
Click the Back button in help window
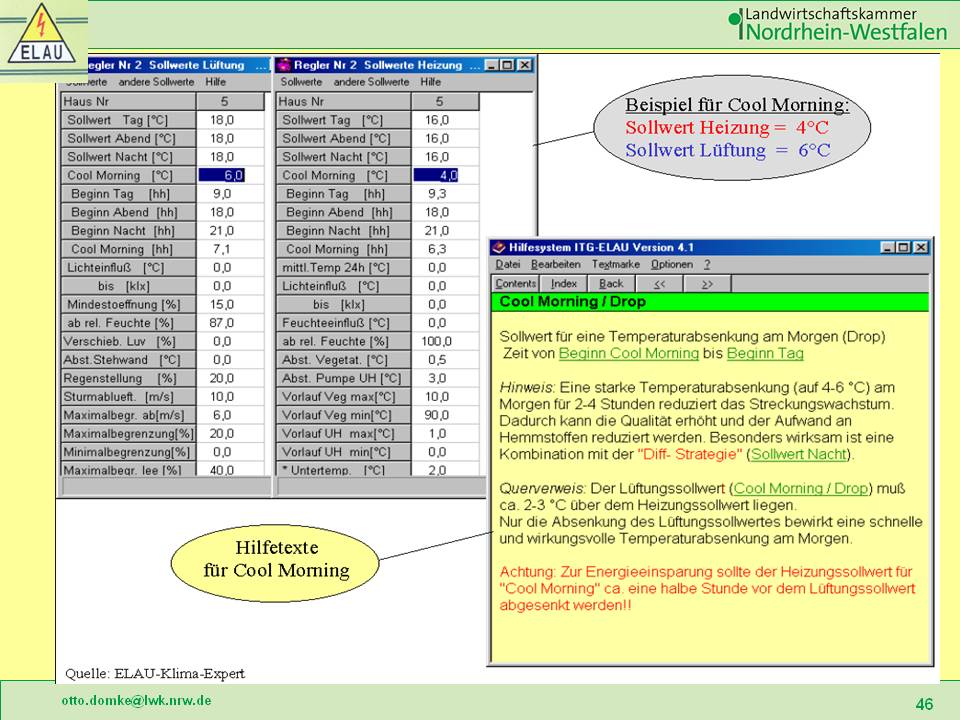coord(611,284)
